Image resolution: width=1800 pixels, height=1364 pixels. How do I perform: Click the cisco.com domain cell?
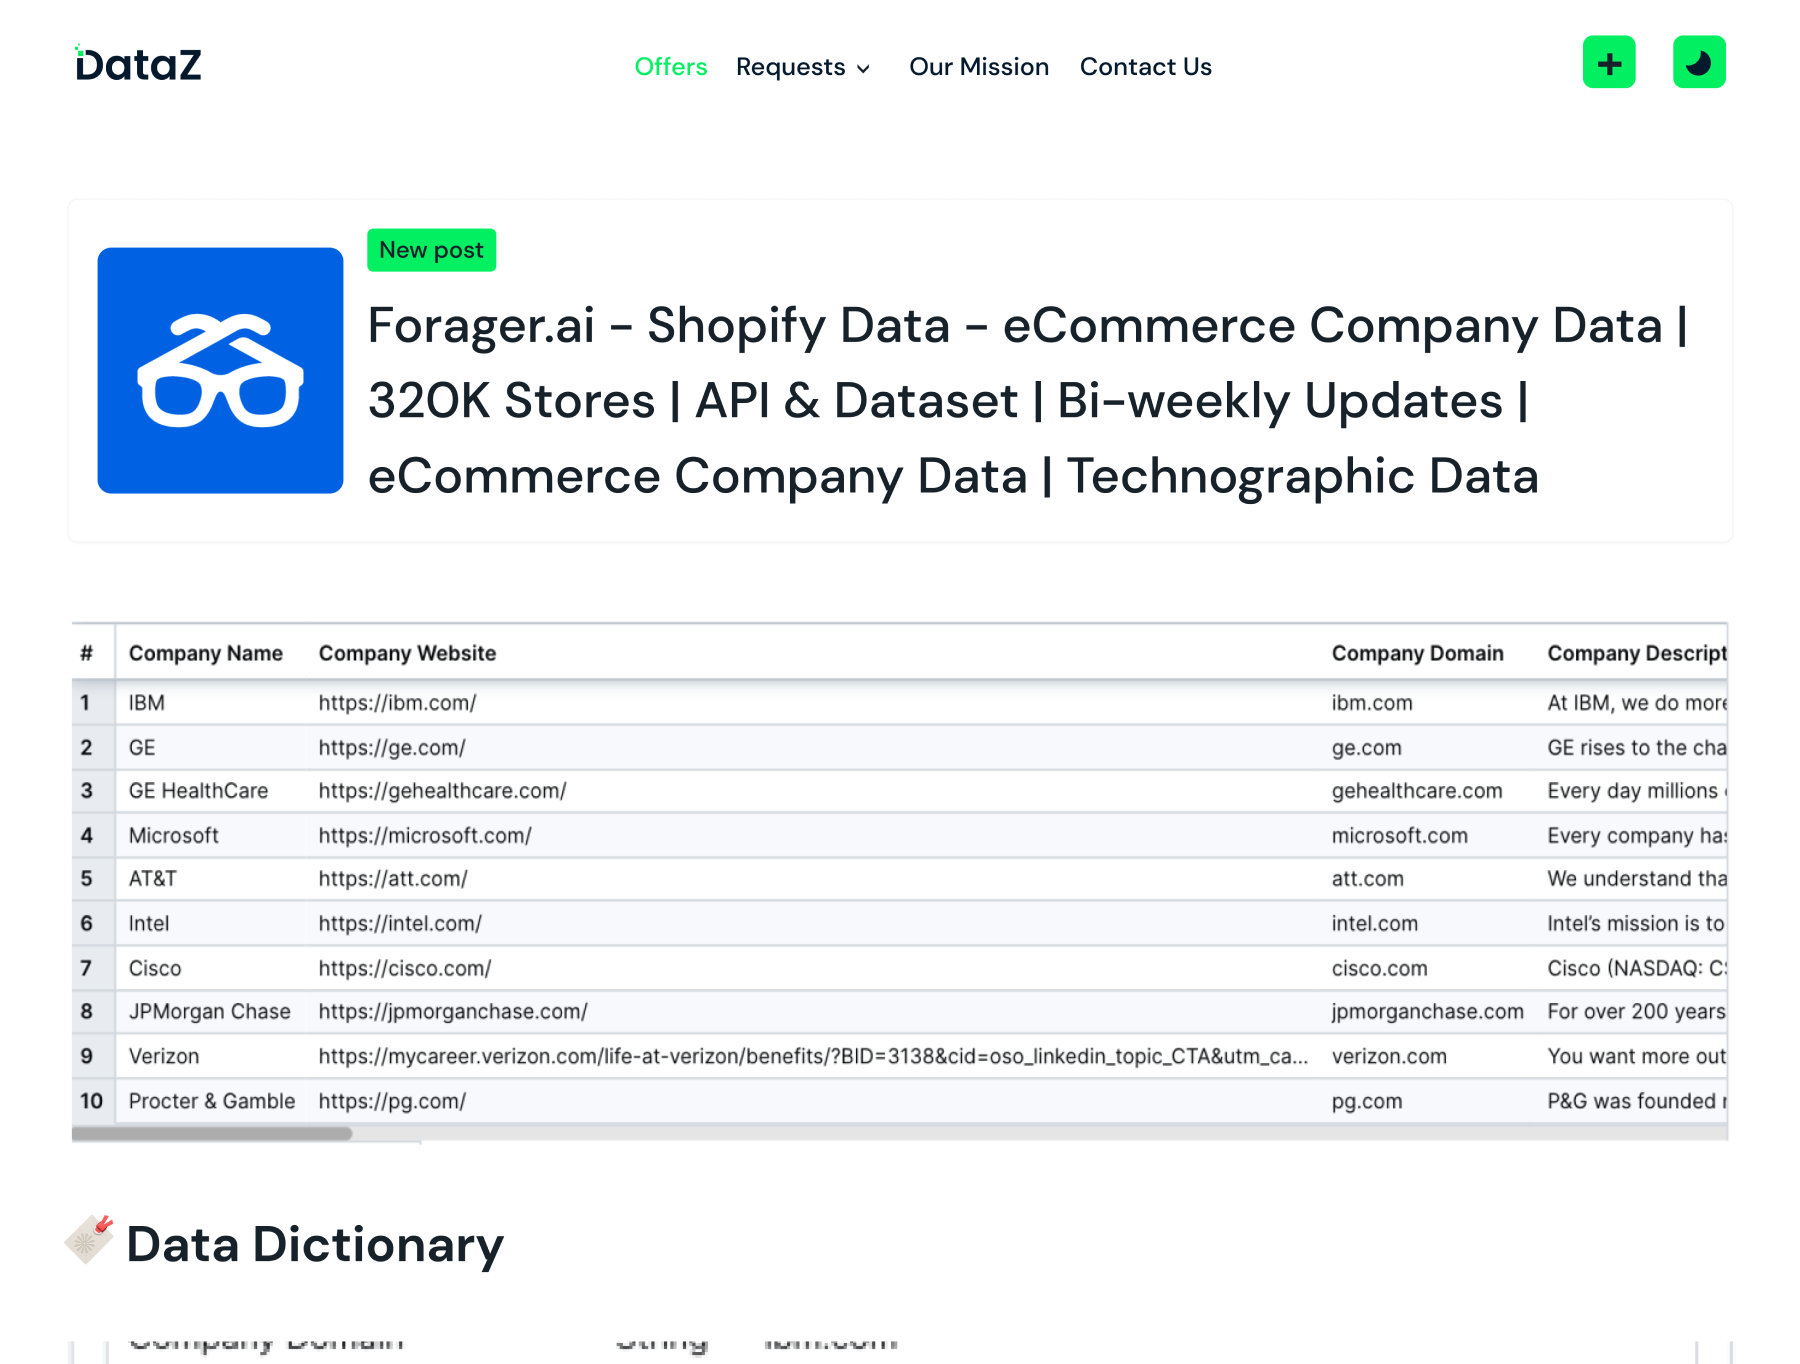(1380, 969)
